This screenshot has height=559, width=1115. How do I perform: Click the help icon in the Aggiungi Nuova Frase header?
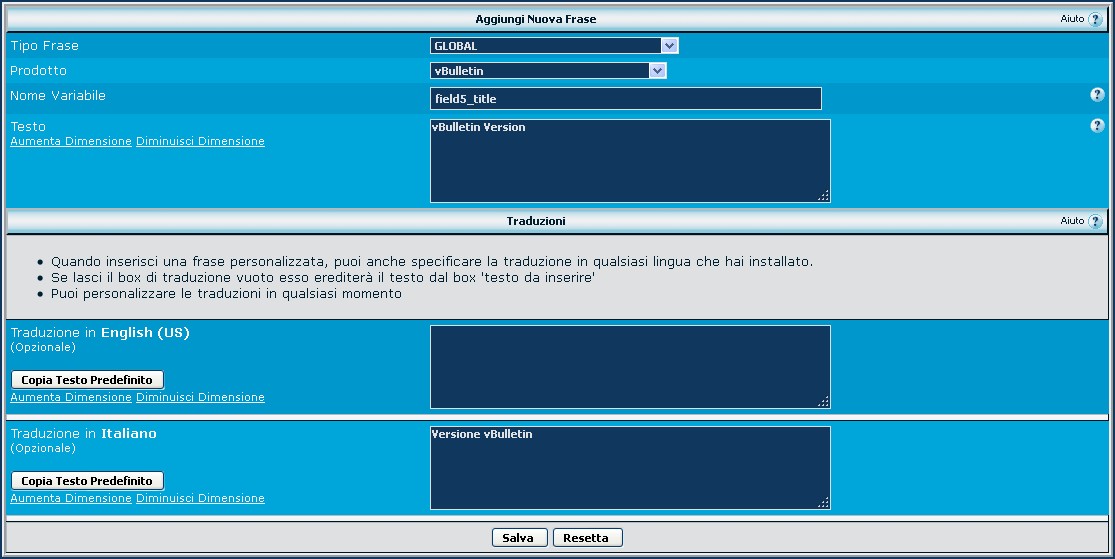1095,19
